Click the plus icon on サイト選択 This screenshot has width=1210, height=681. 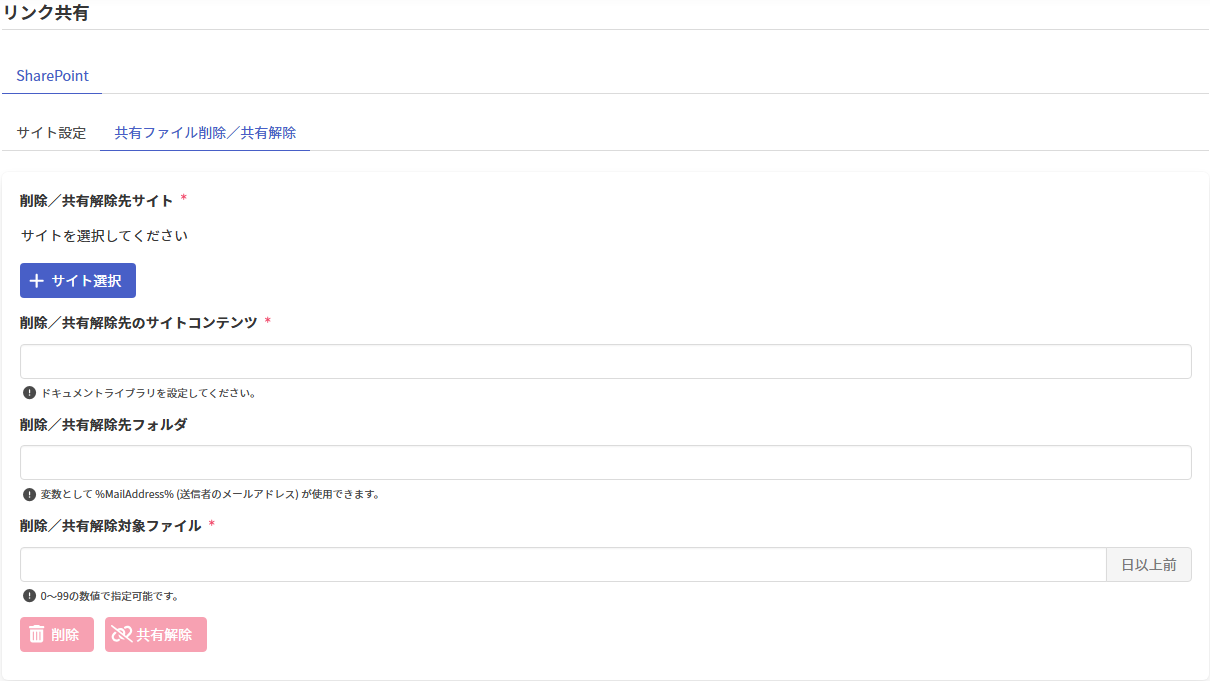(37, 281)
